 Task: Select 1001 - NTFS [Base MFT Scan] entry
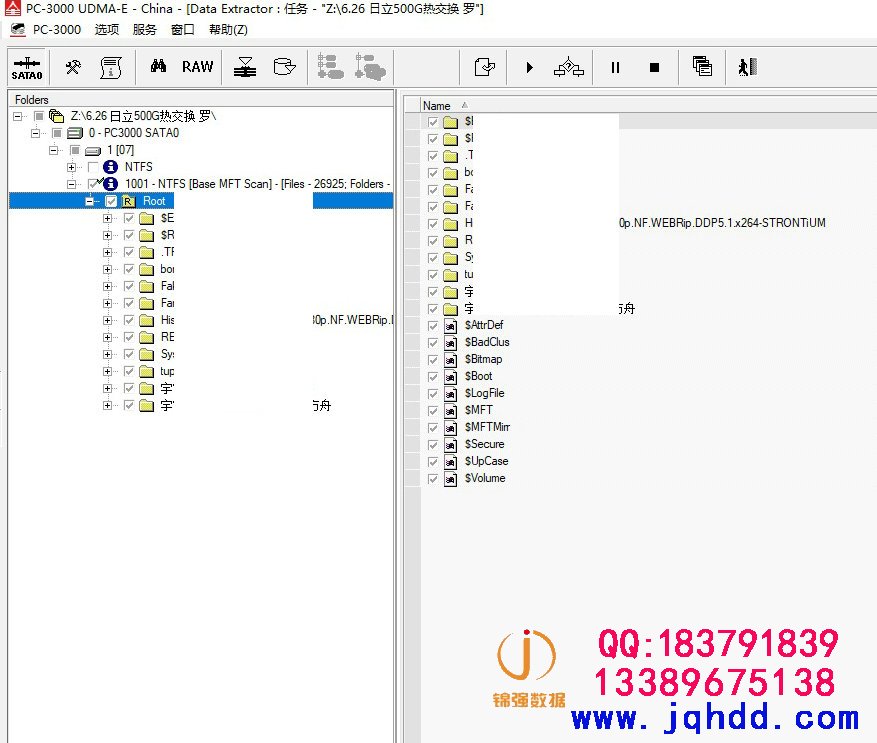pyautogui.click(x=257, y=184)
